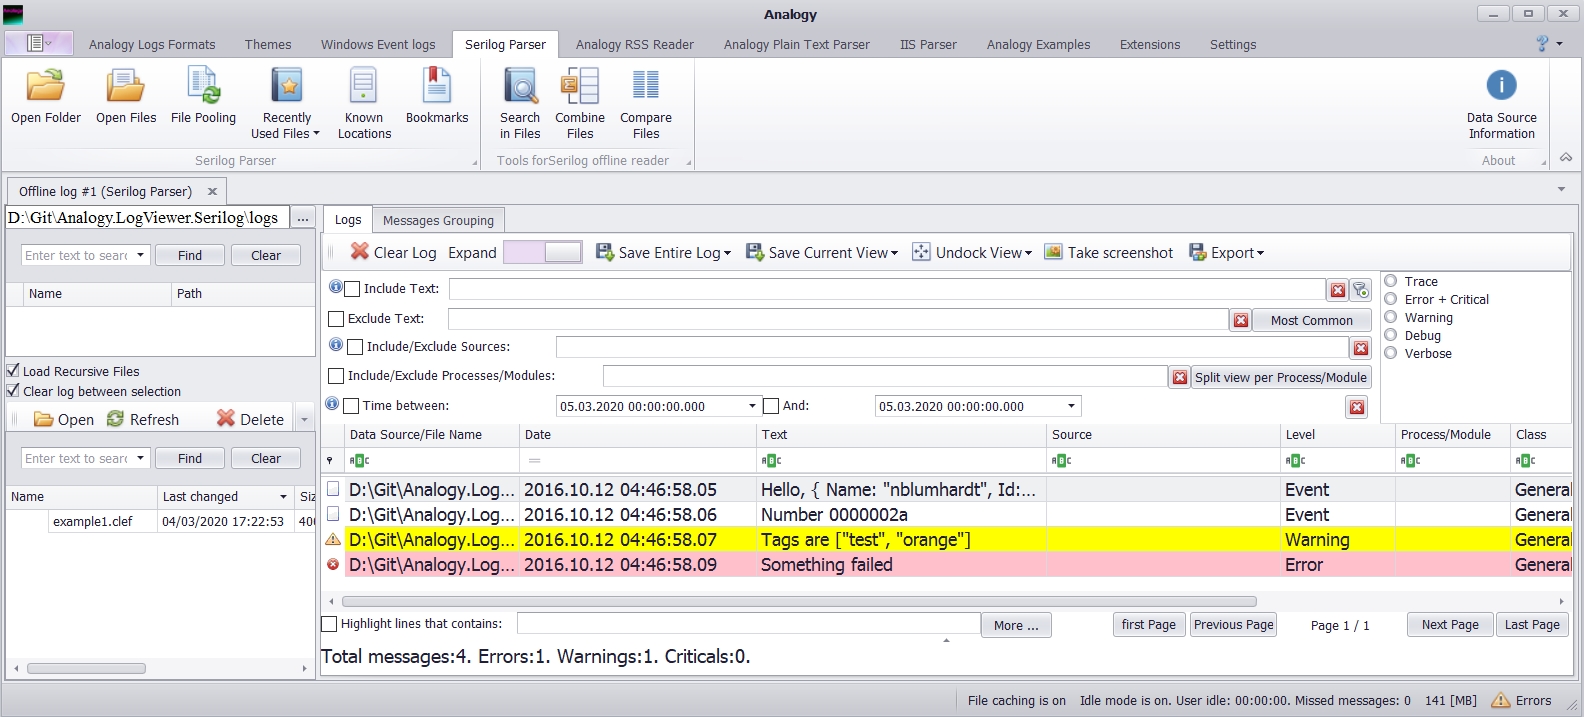Enable the Time between checkbox
This screenshot has width=1584, height=717.
click(x=351, y=406)
